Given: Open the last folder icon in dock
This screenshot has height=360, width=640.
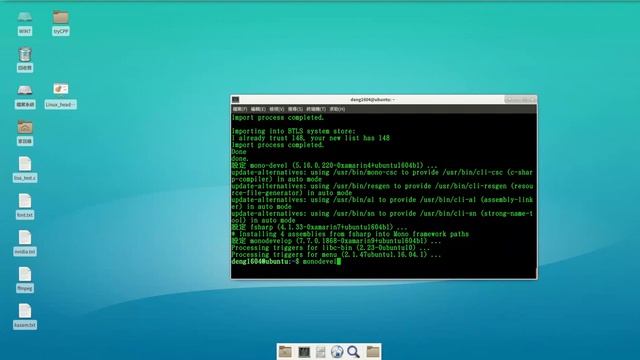Looking at the screenshot, I should pos(373,351).
